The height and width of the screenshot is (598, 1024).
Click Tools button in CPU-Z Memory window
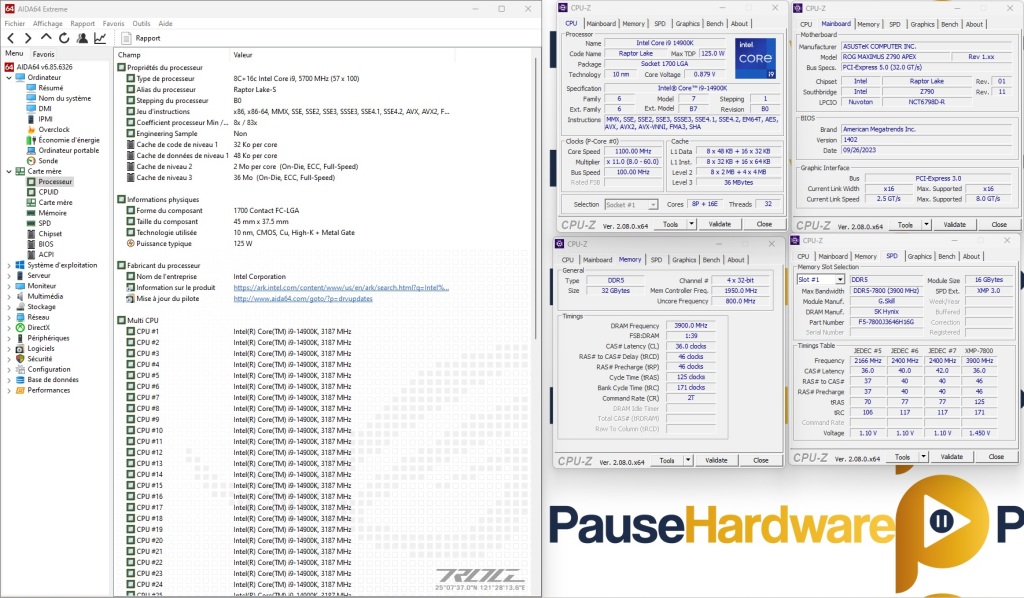tap(667, 460)
